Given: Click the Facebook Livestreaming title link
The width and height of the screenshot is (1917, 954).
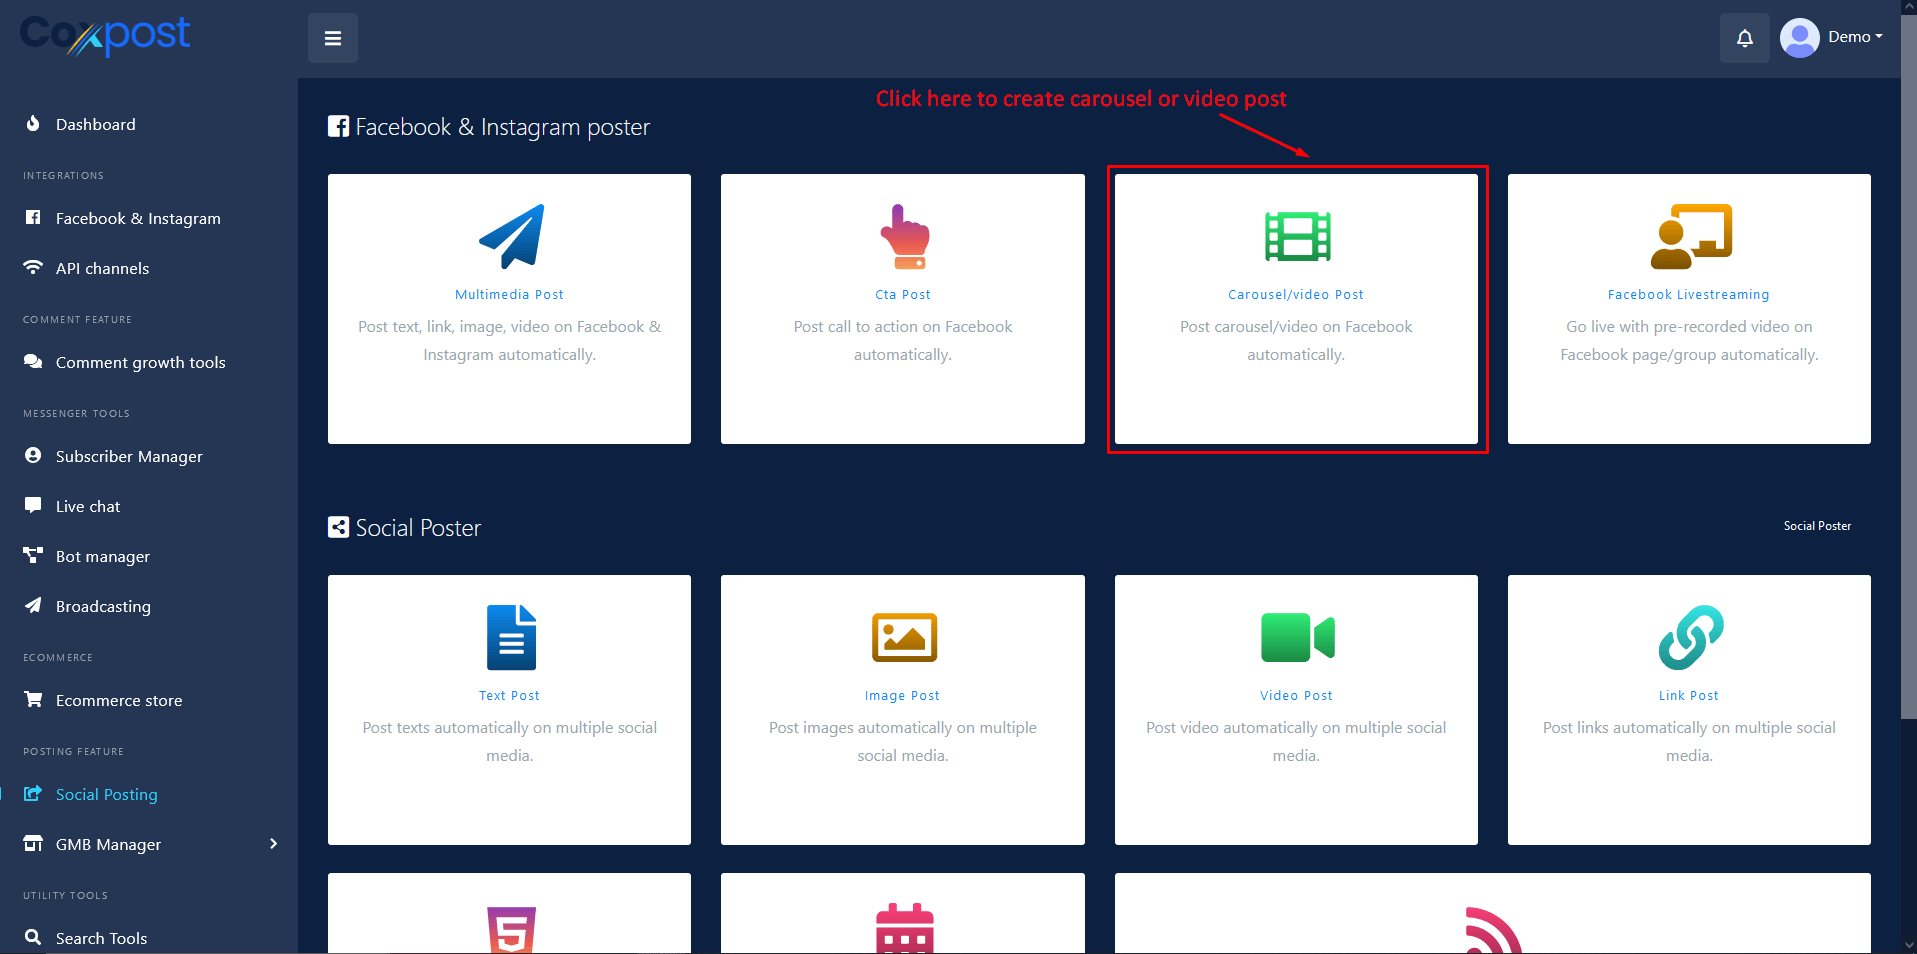Looking at the screenshot, I should [x=1688, y=295].
